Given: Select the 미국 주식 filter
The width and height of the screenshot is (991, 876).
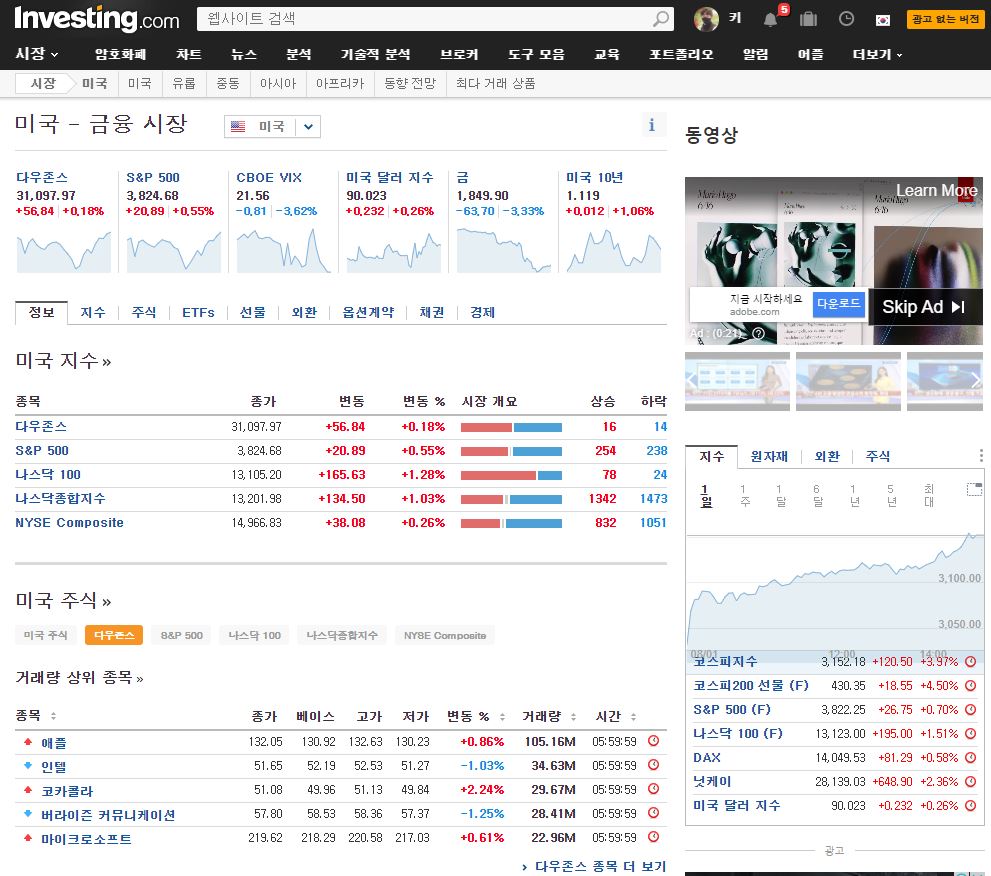Looking at the screenshot, I should click(46, 635).
